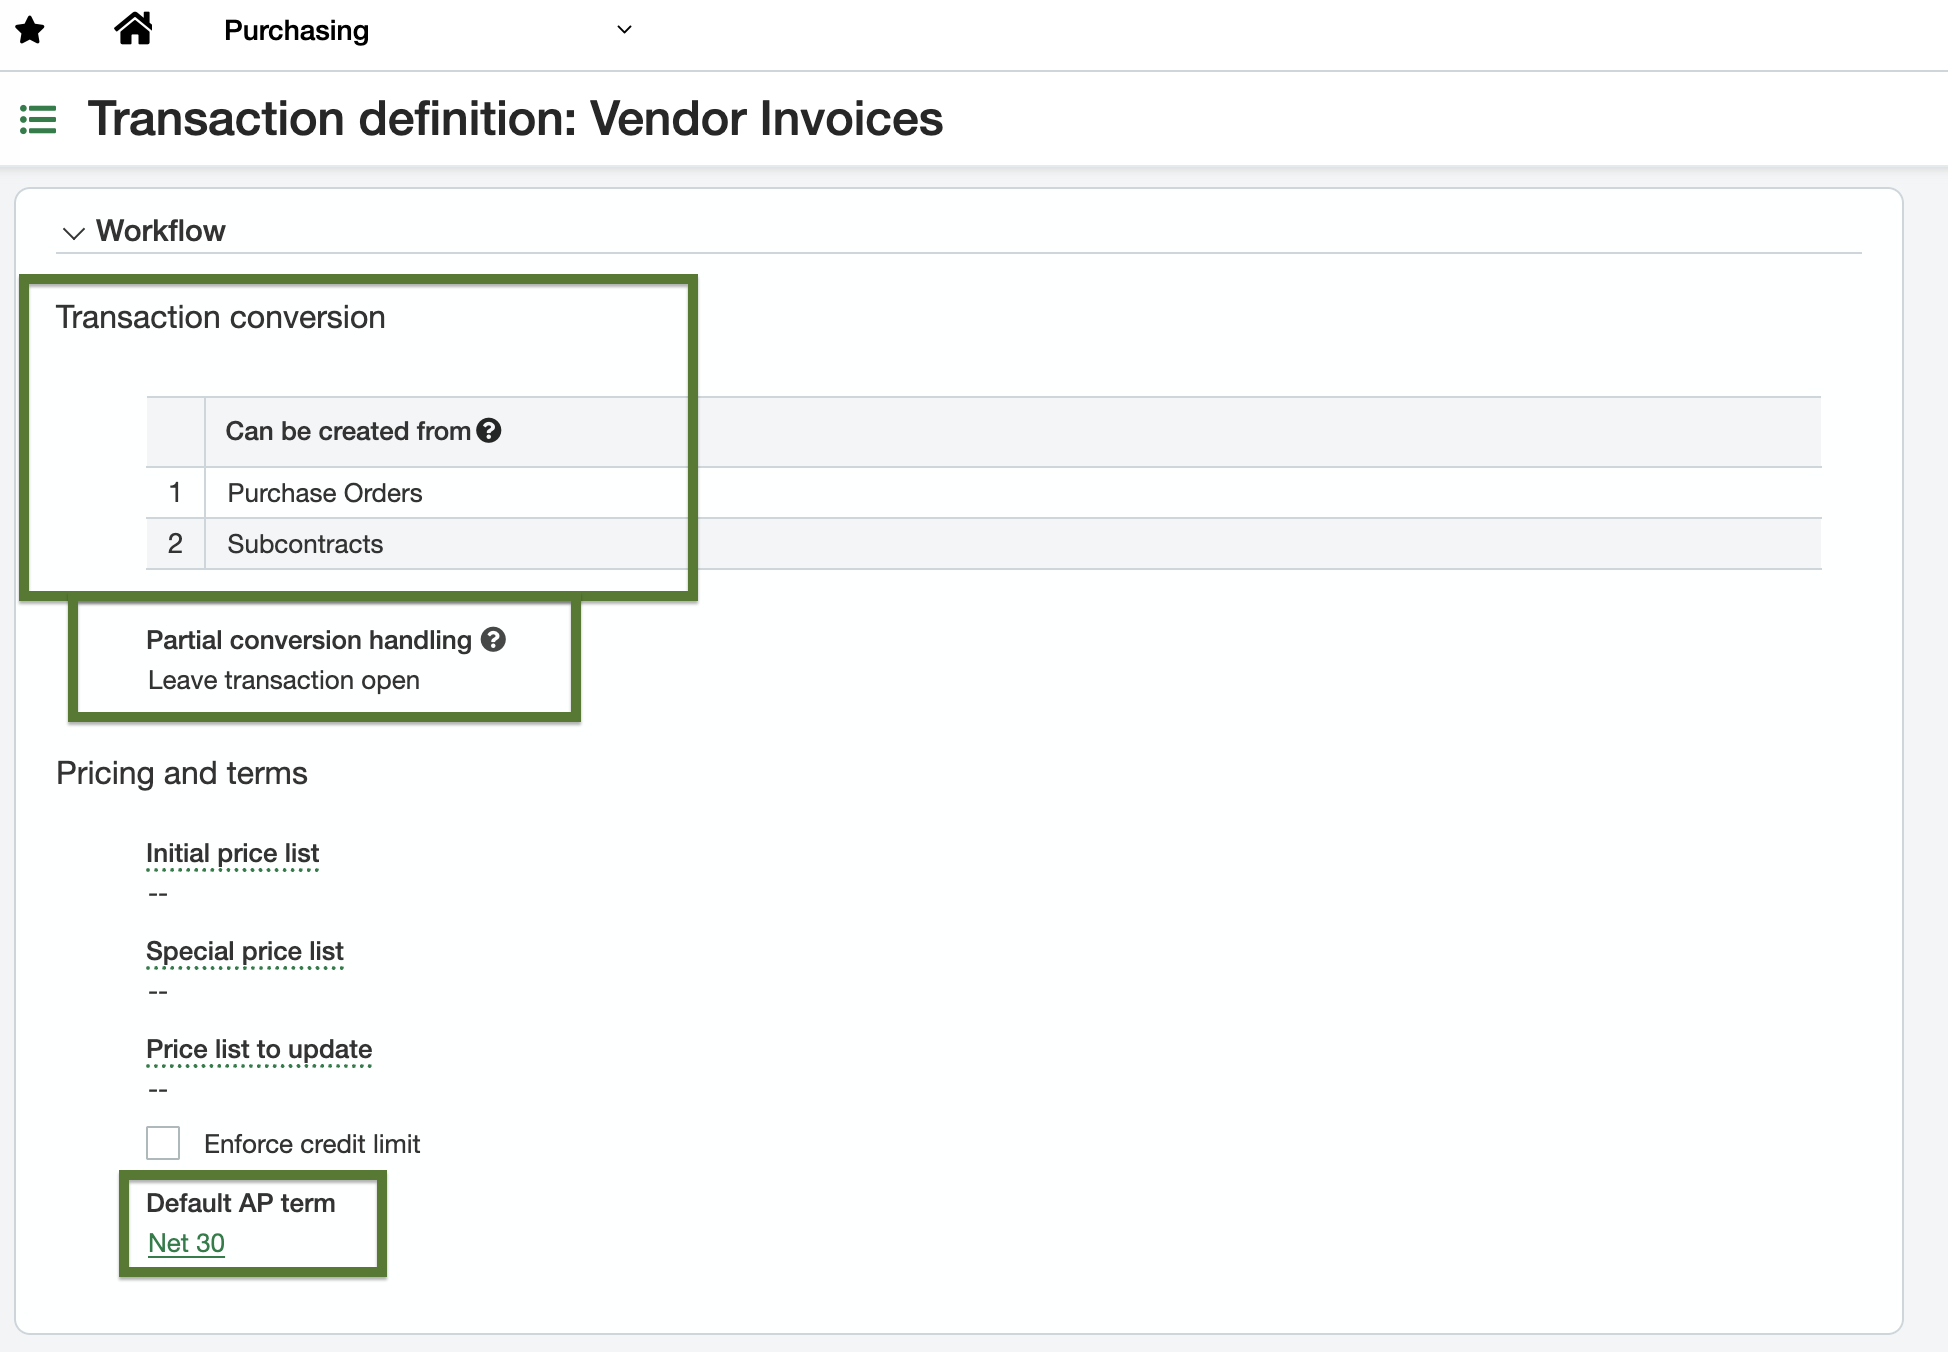Click the favorites star icon
The height and width of the screenshot is (1352, 1948).
[x=31, y=30]
